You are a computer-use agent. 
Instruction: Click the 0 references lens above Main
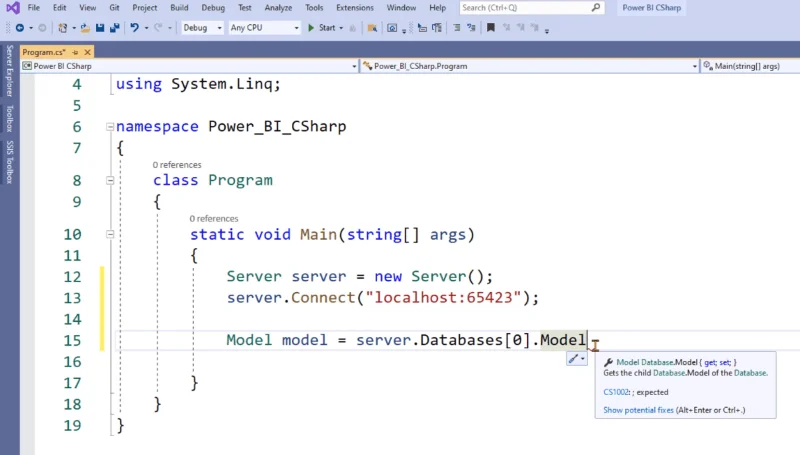pyautogui.click(x=214, y=219)
